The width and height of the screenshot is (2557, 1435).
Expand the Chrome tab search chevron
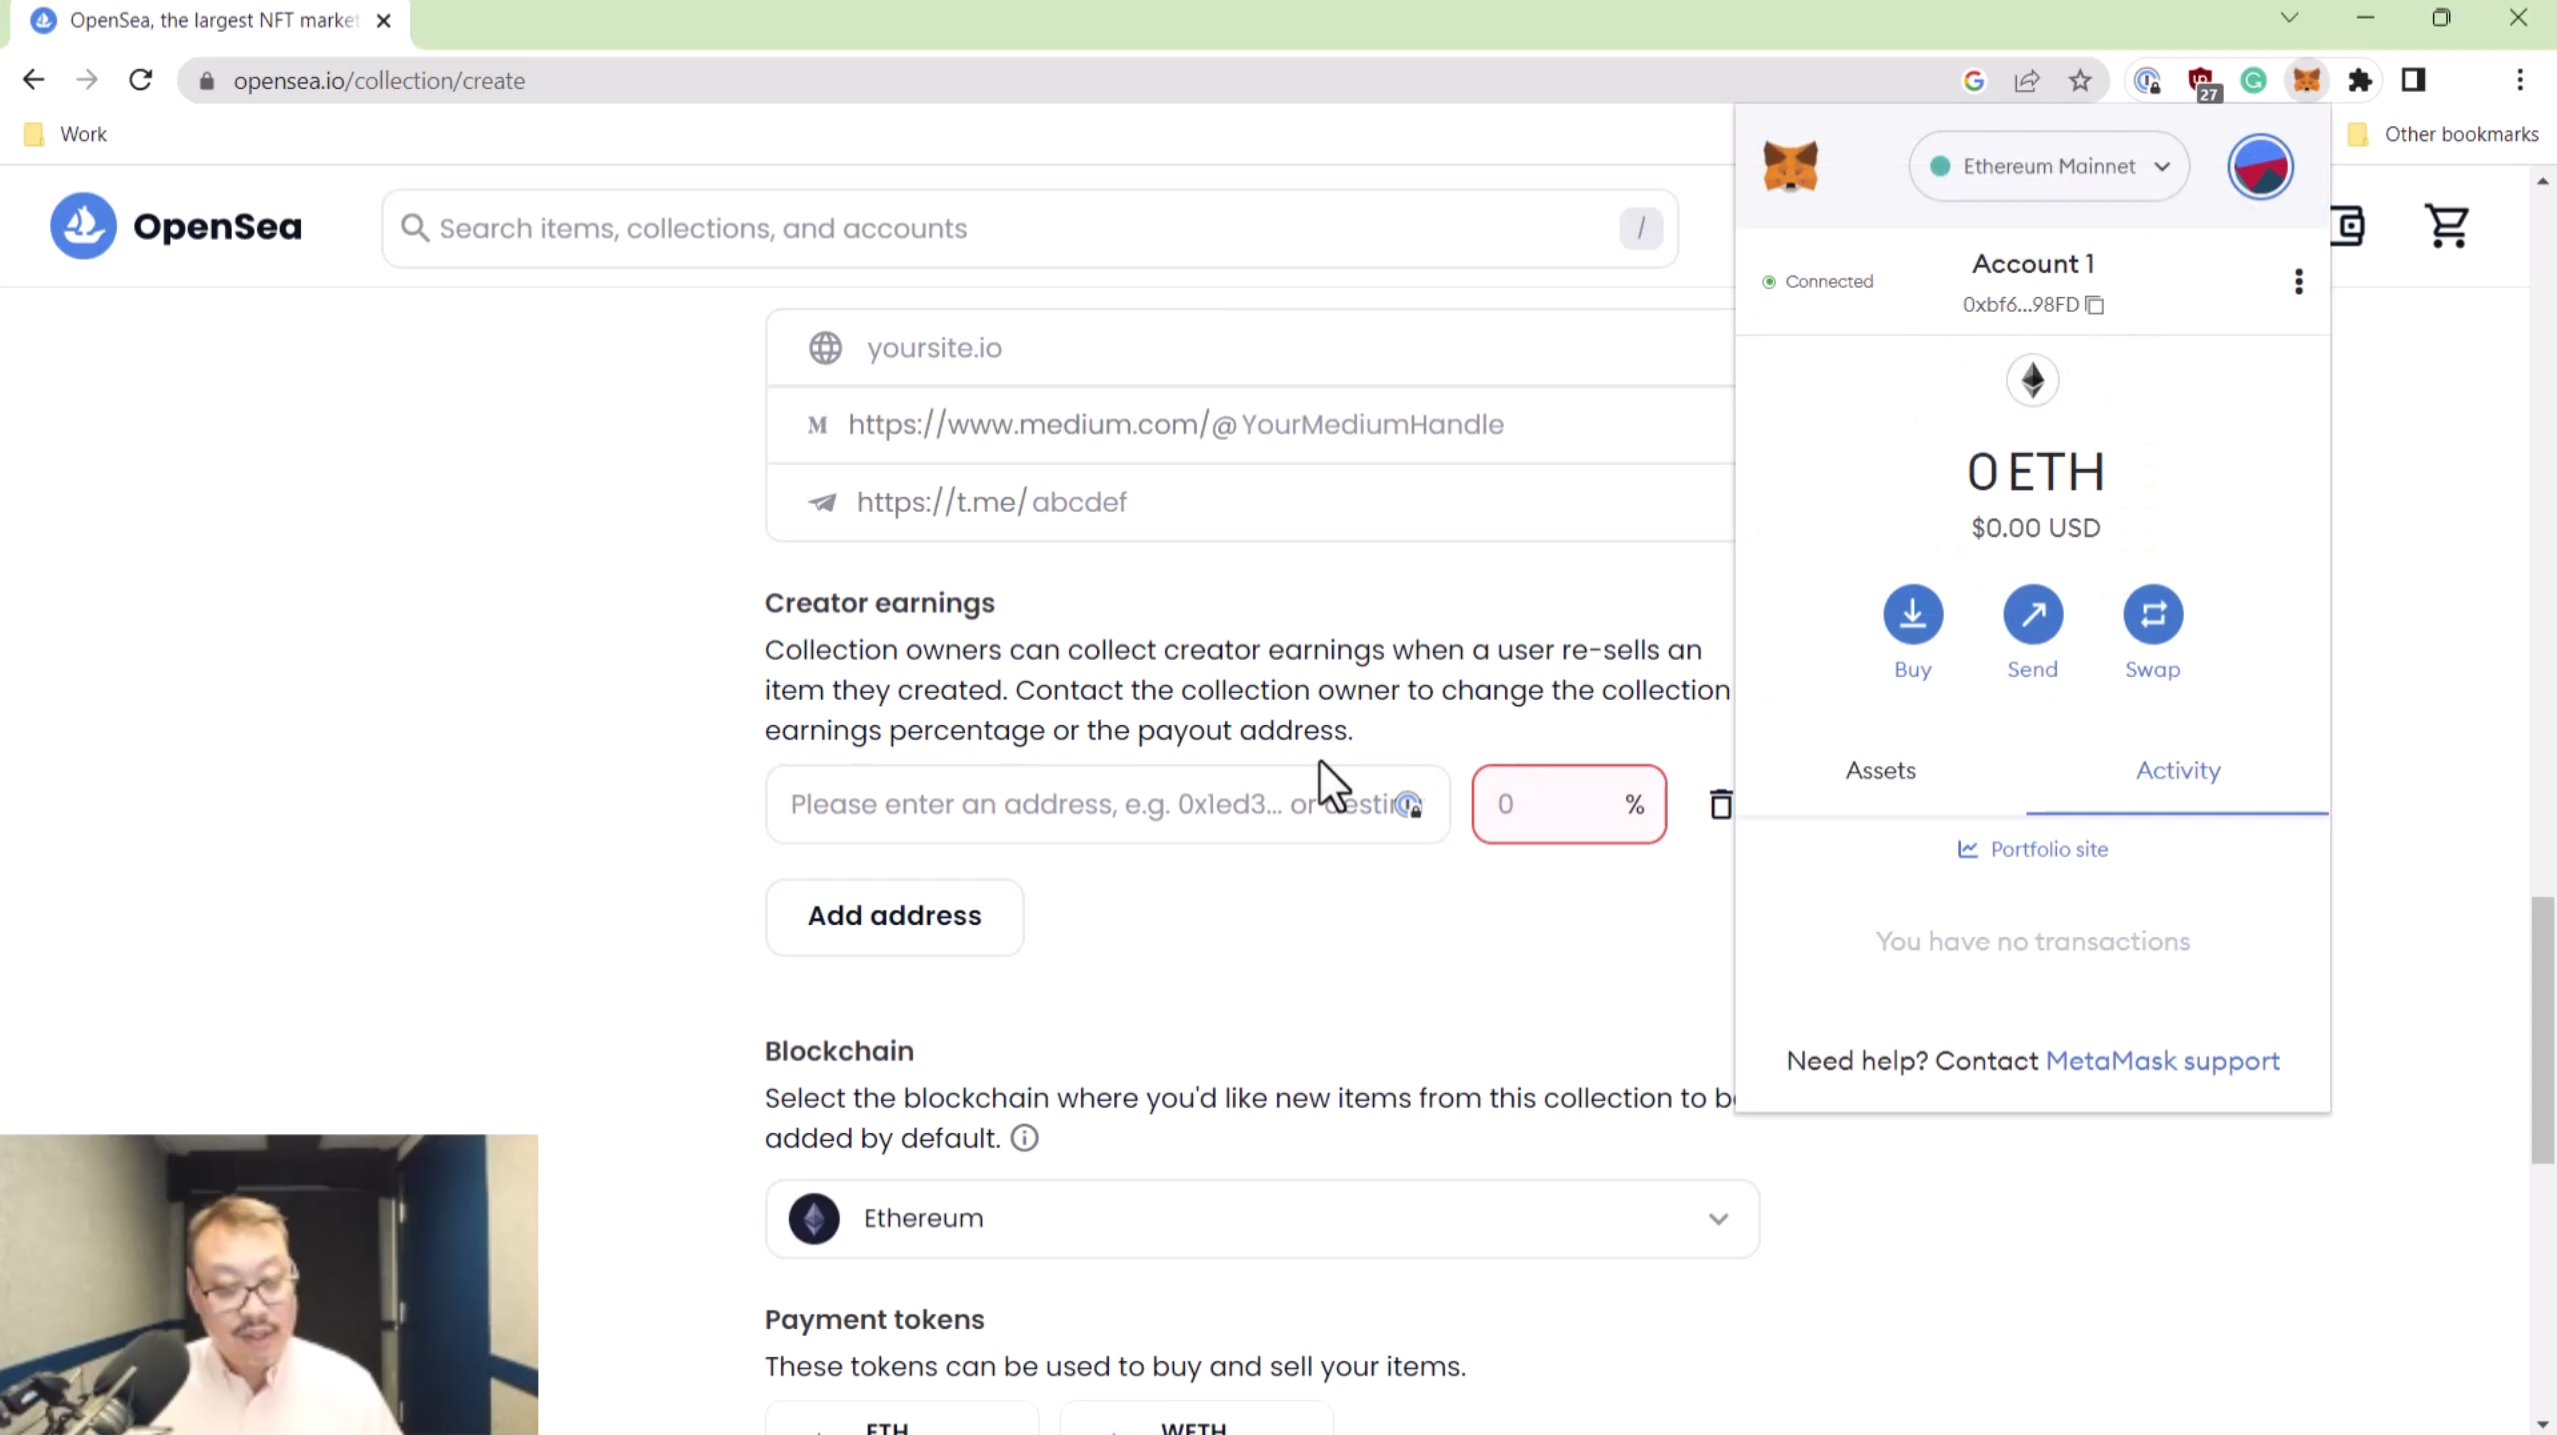(2289, 18)
